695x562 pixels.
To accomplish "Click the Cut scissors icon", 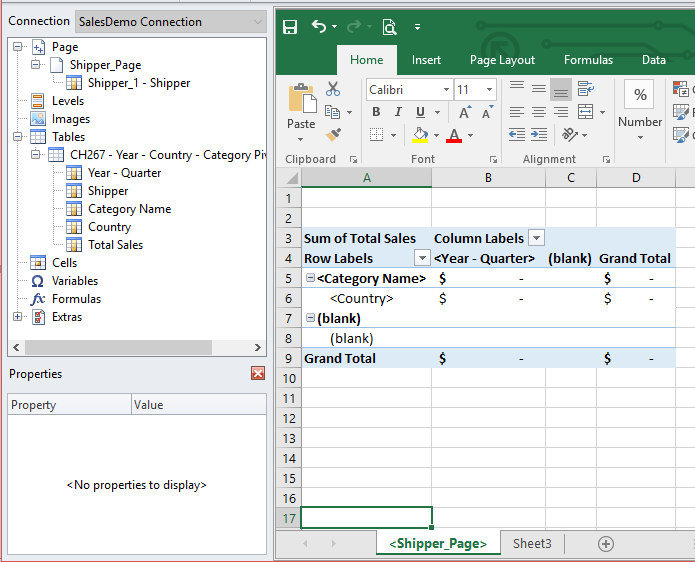I will tap(333, 90).
